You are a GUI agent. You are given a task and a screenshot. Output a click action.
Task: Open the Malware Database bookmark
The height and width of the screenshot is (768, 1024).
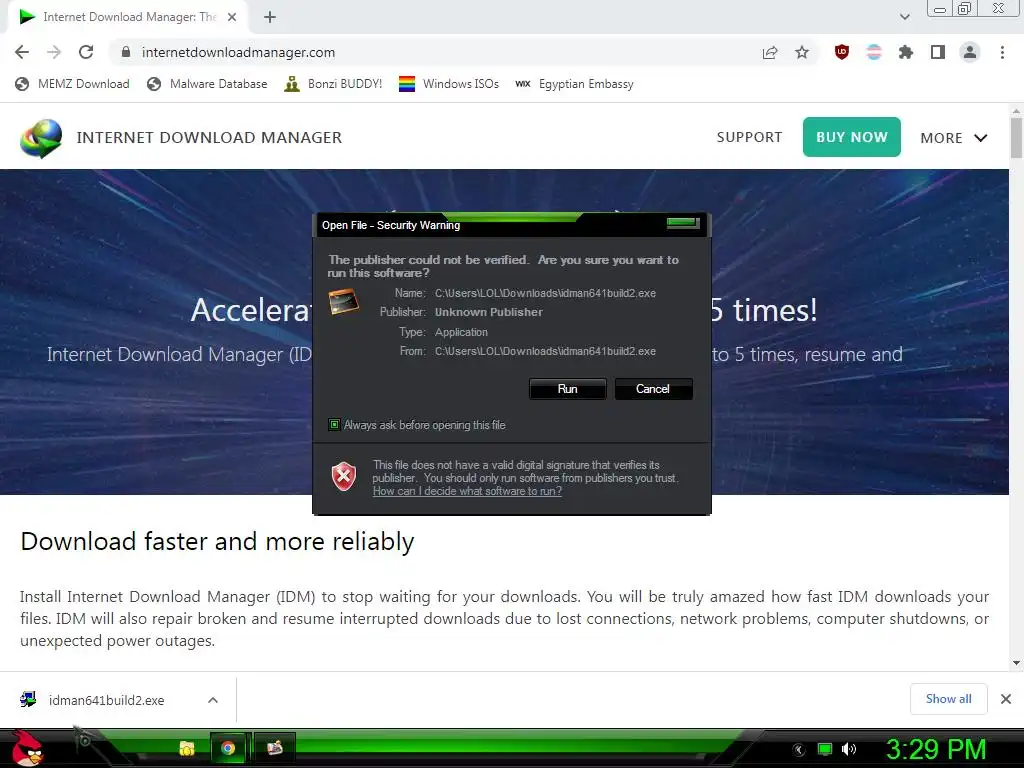pyautogui.click(x=207, y=84)
